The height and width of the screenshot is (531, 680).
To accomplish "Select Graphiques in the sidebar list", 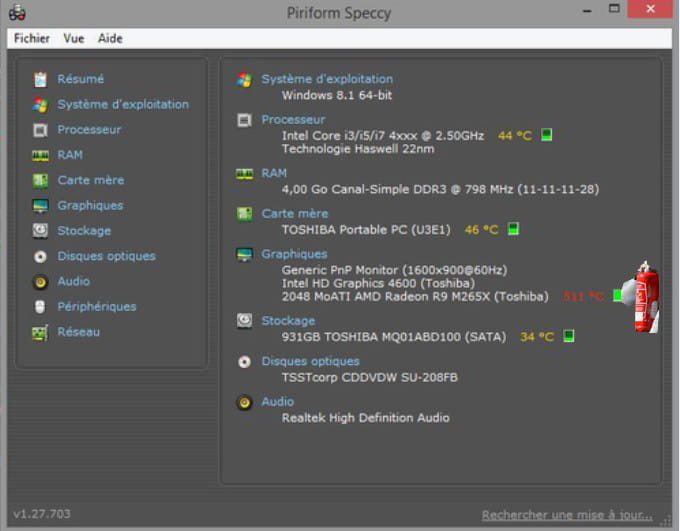I will (90, 205).
